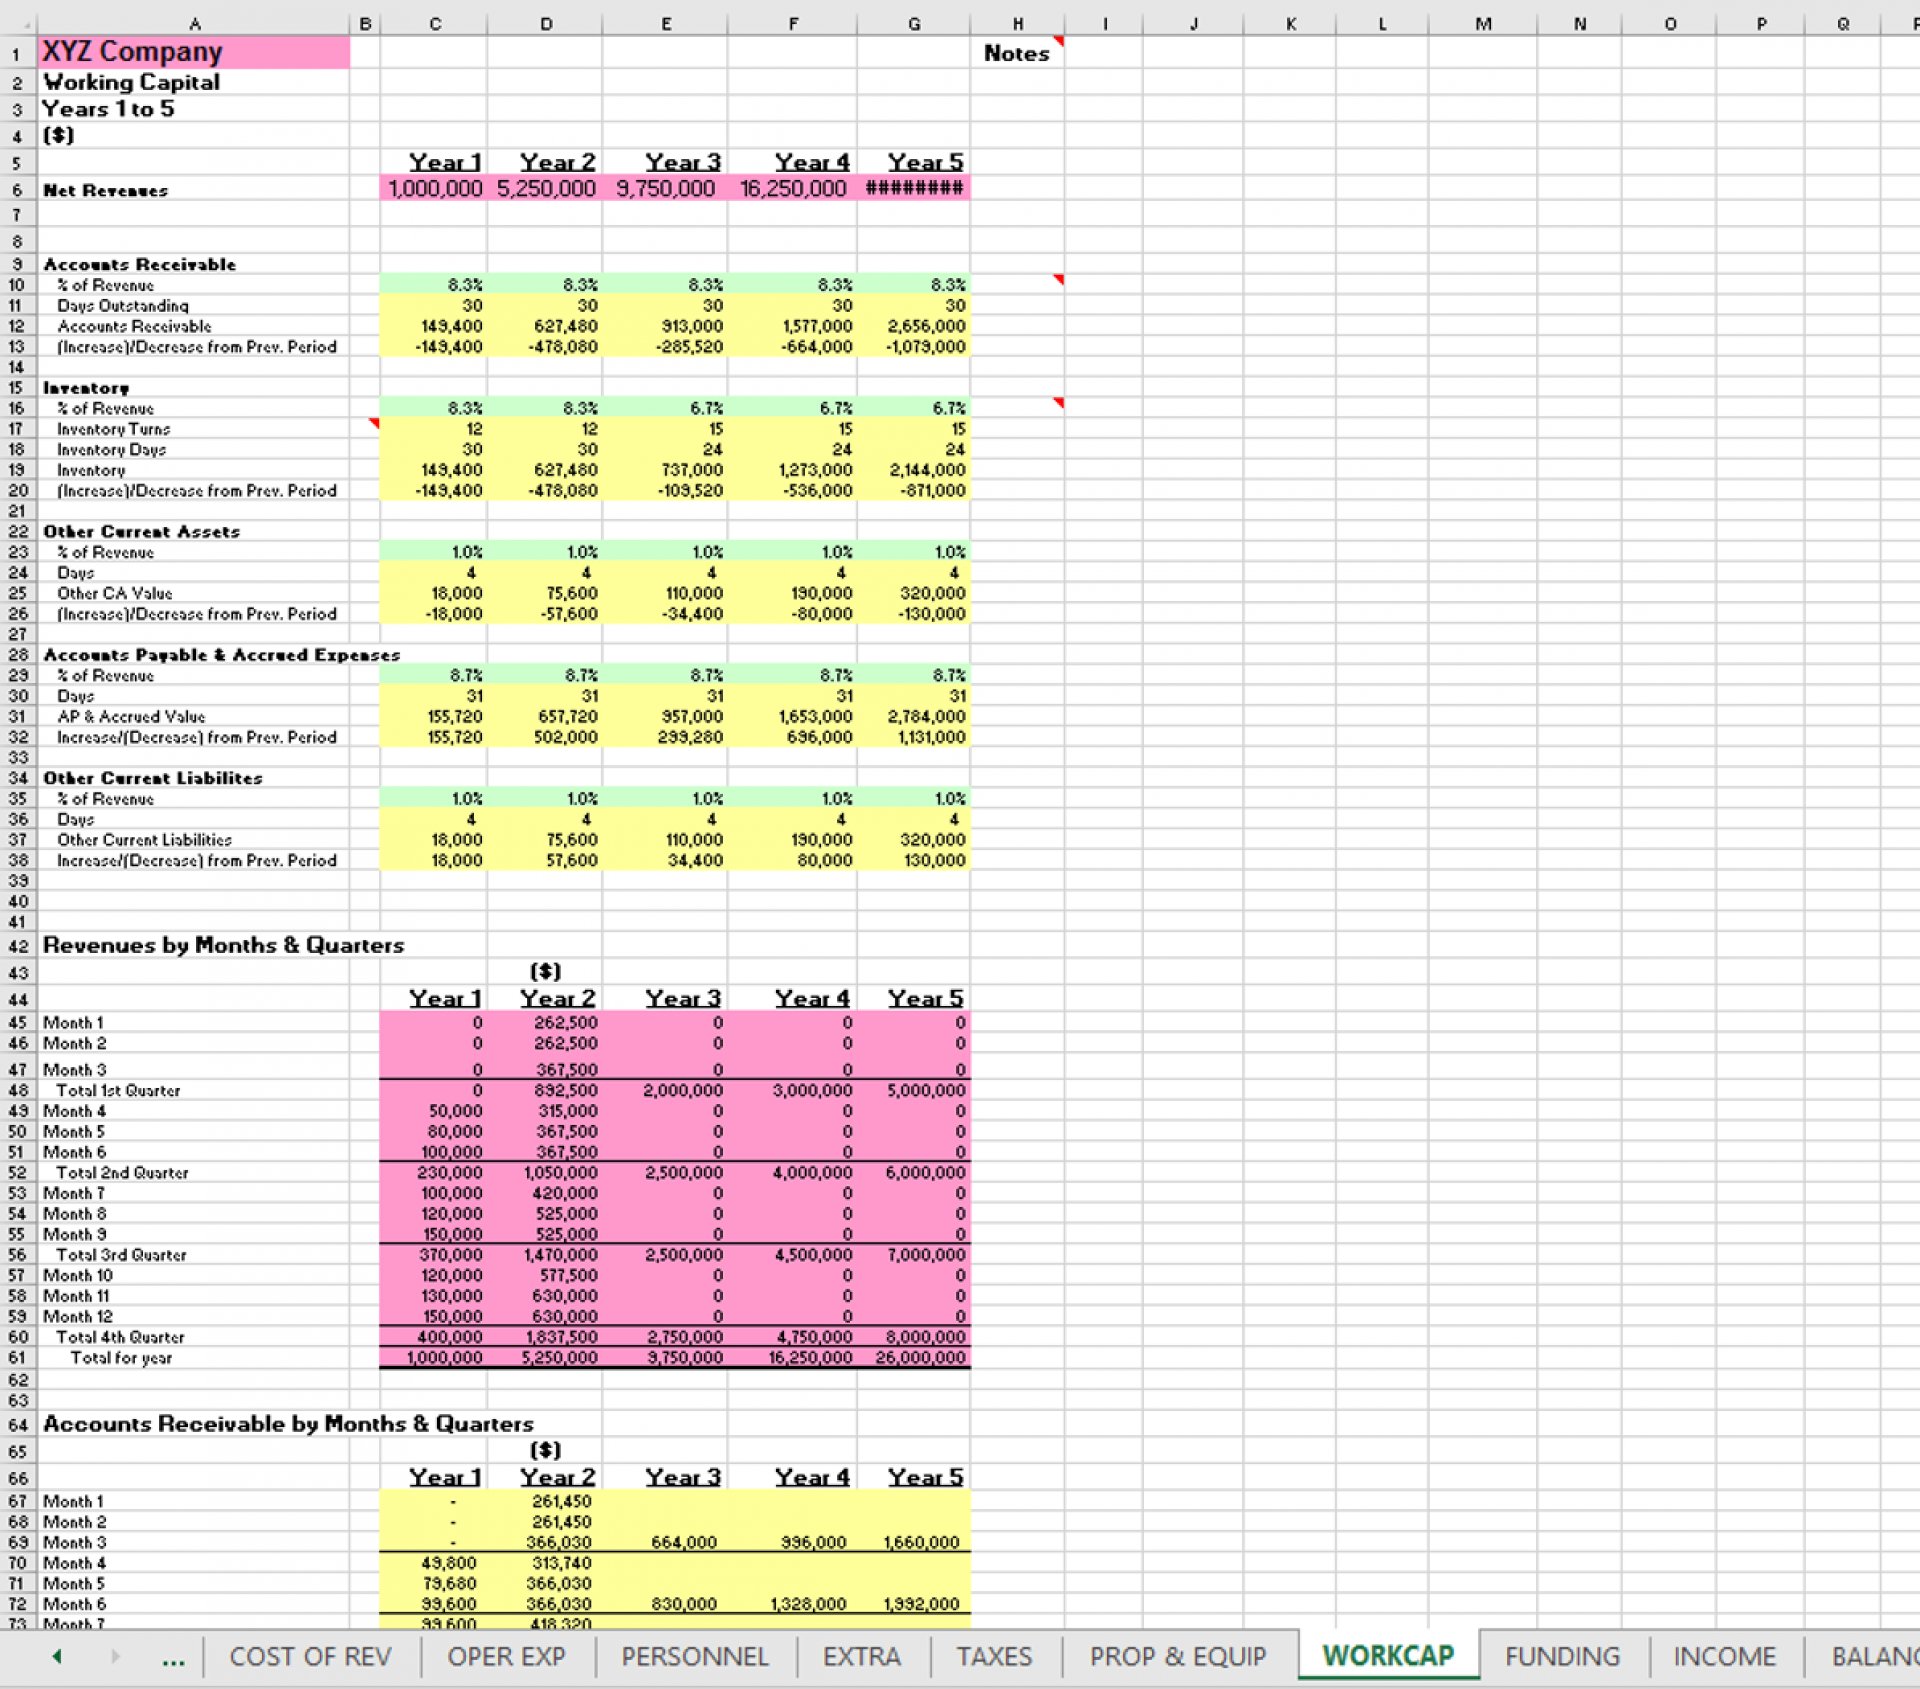Select Year 3 Other Current Liabilities value 110,000 in row 37

click(665, 839)
